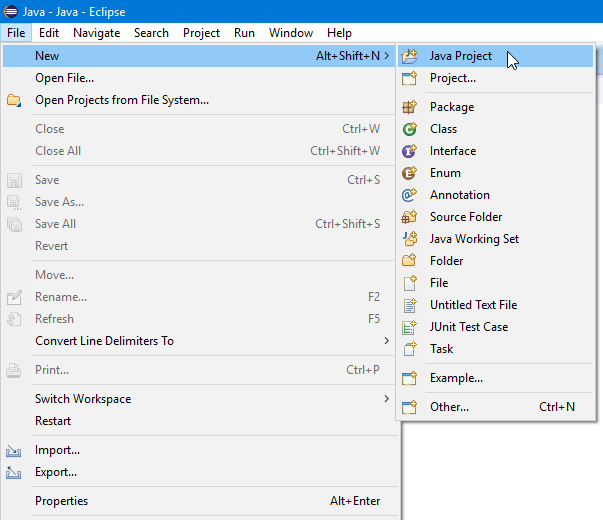The image size is (603, 520).
Task: Click the Alt+Shift+N shortcut text
Action: 348,56
